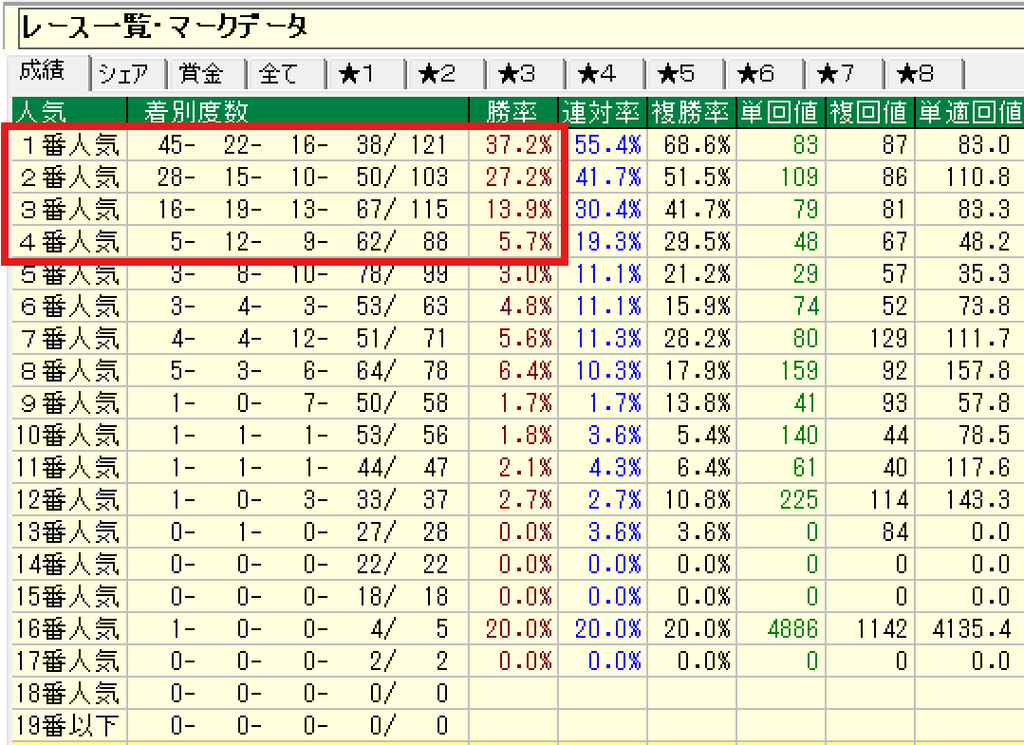The width and height of the screenshot is (1024, 745).
Task: Select the 7番人気 row label
Action: [70, 339]
